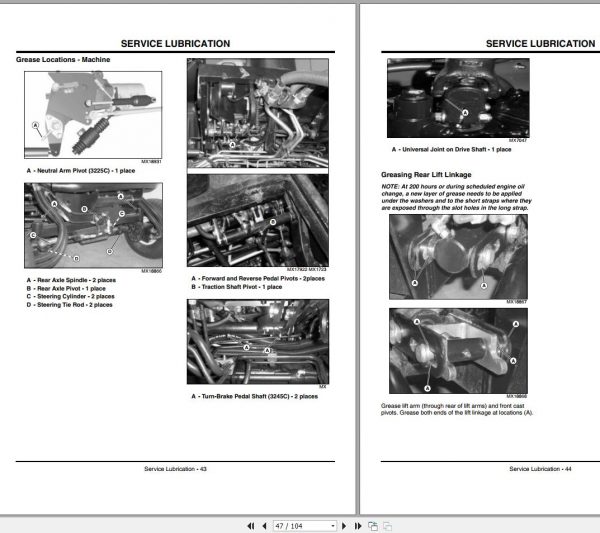
Task: Click the upper rear lift linkage photo
Action: (458, 257)
